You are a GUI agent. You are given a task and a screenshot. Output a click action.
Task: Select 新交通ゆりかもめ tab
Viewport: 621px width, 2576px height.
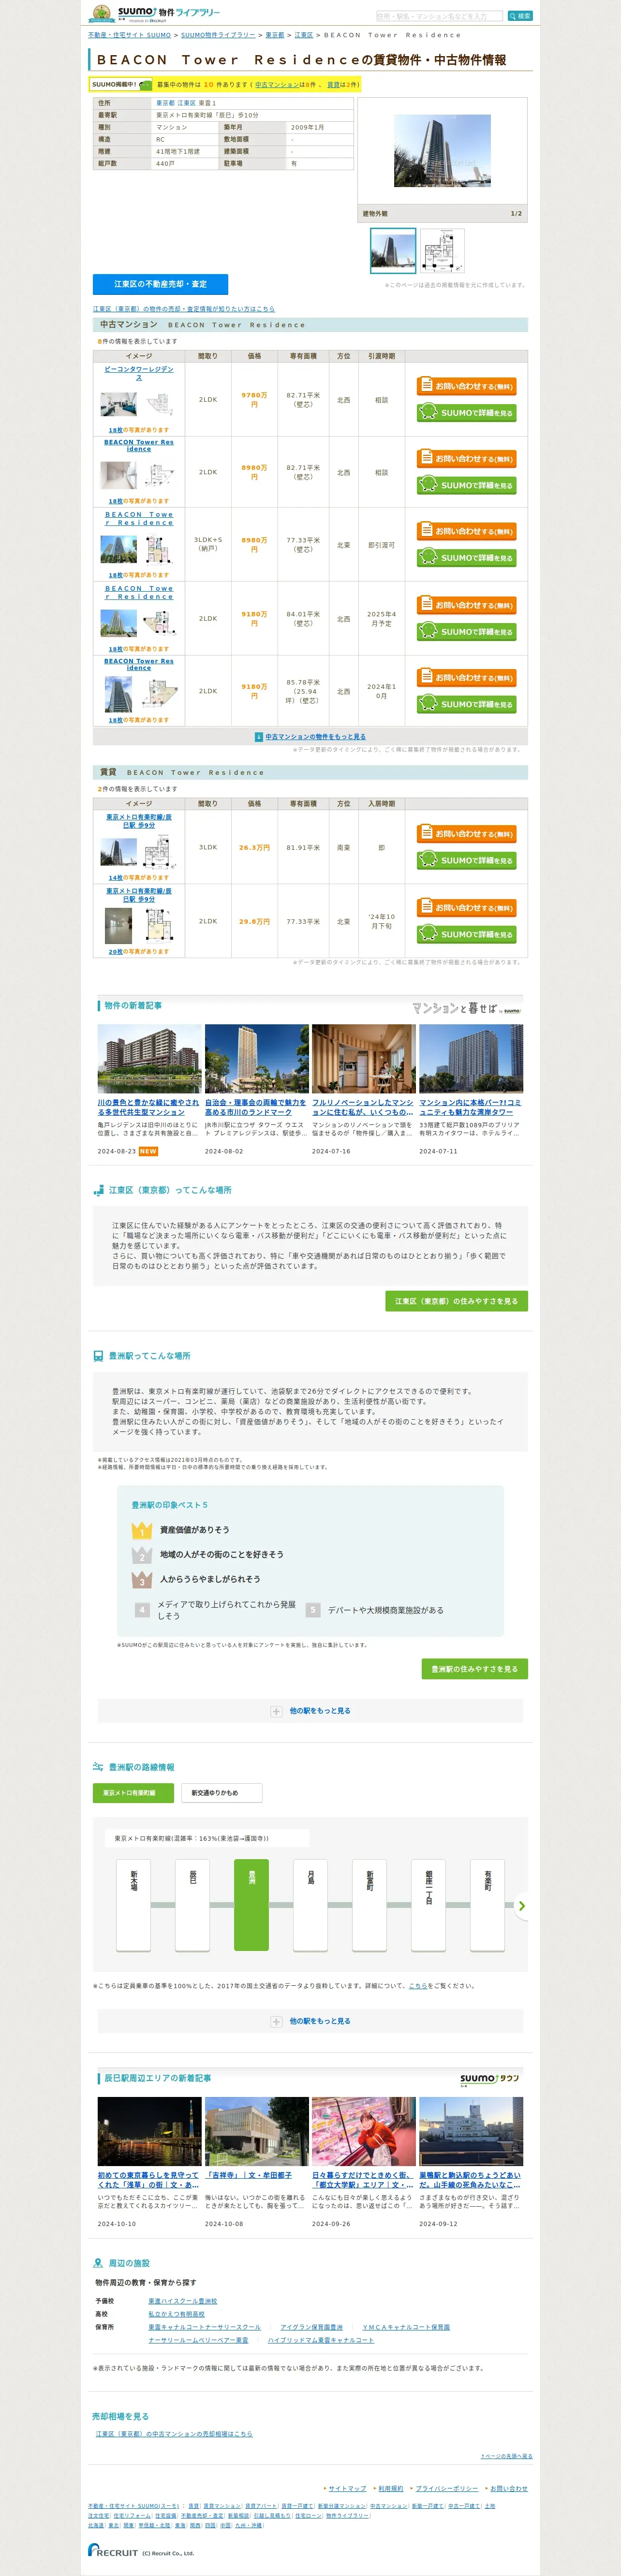[222, 1793]
